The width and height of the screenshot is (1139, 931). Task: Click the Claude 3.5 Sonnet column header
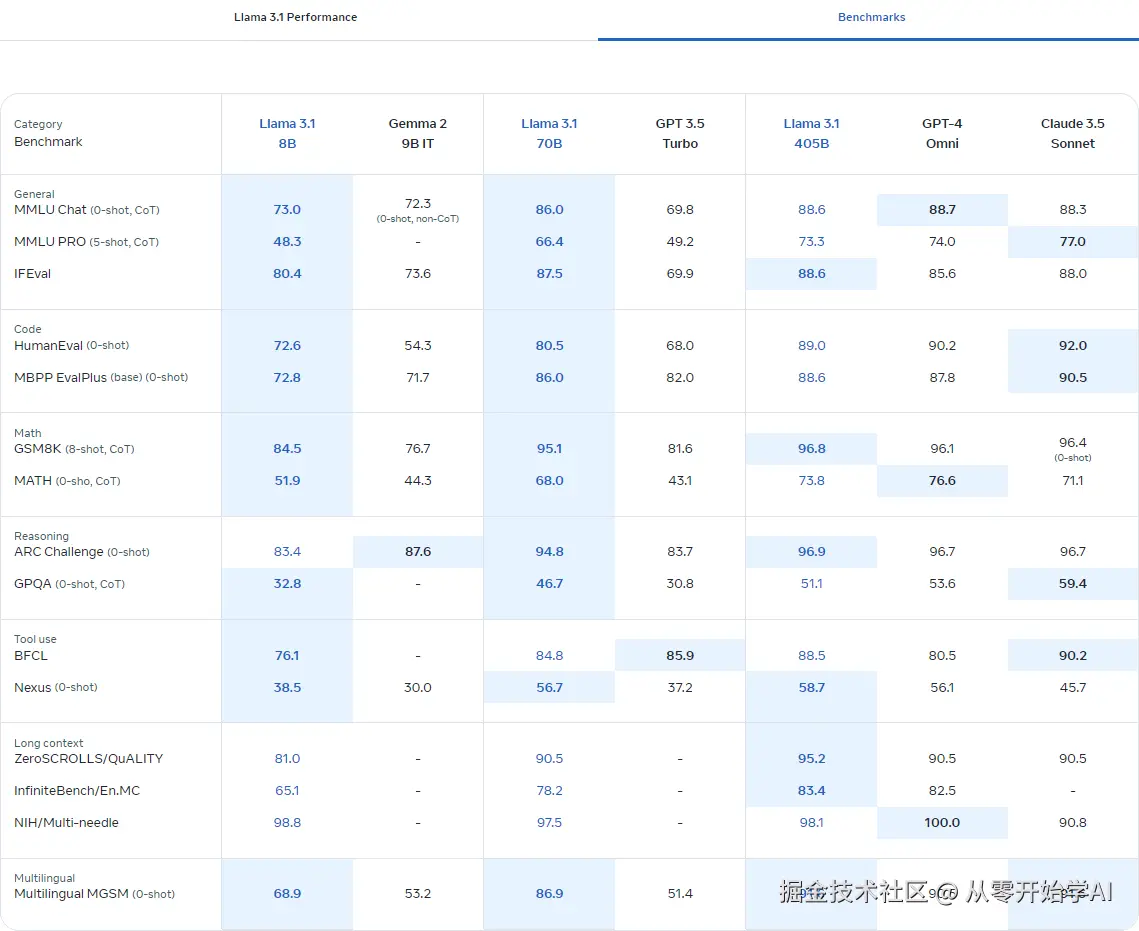1072,134
